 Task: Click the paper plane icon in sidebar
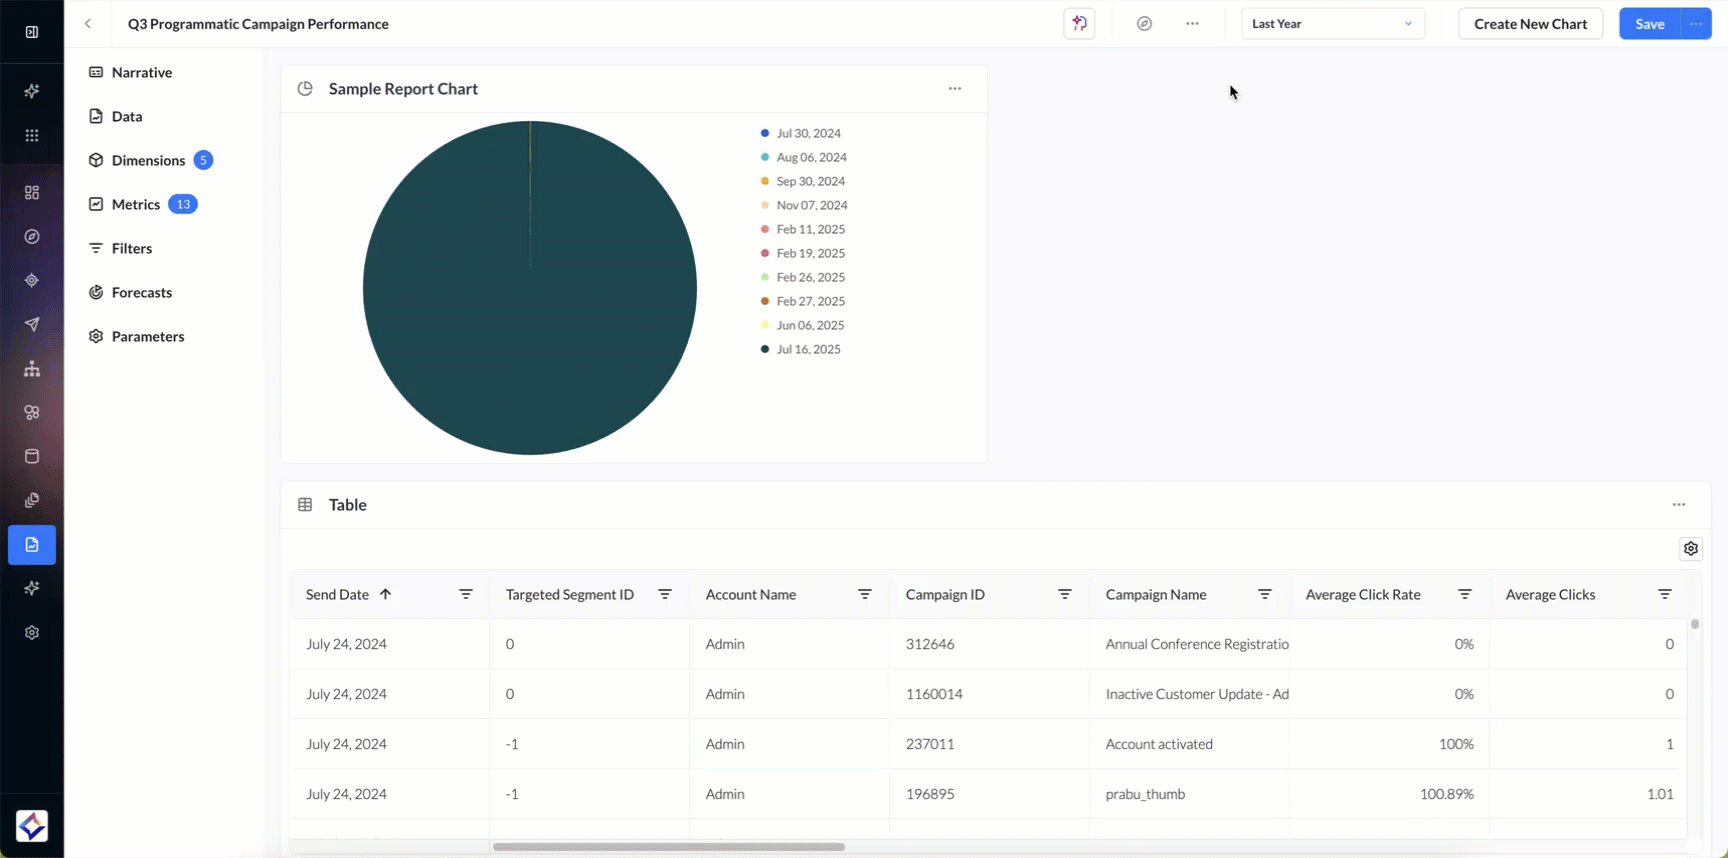32,325
